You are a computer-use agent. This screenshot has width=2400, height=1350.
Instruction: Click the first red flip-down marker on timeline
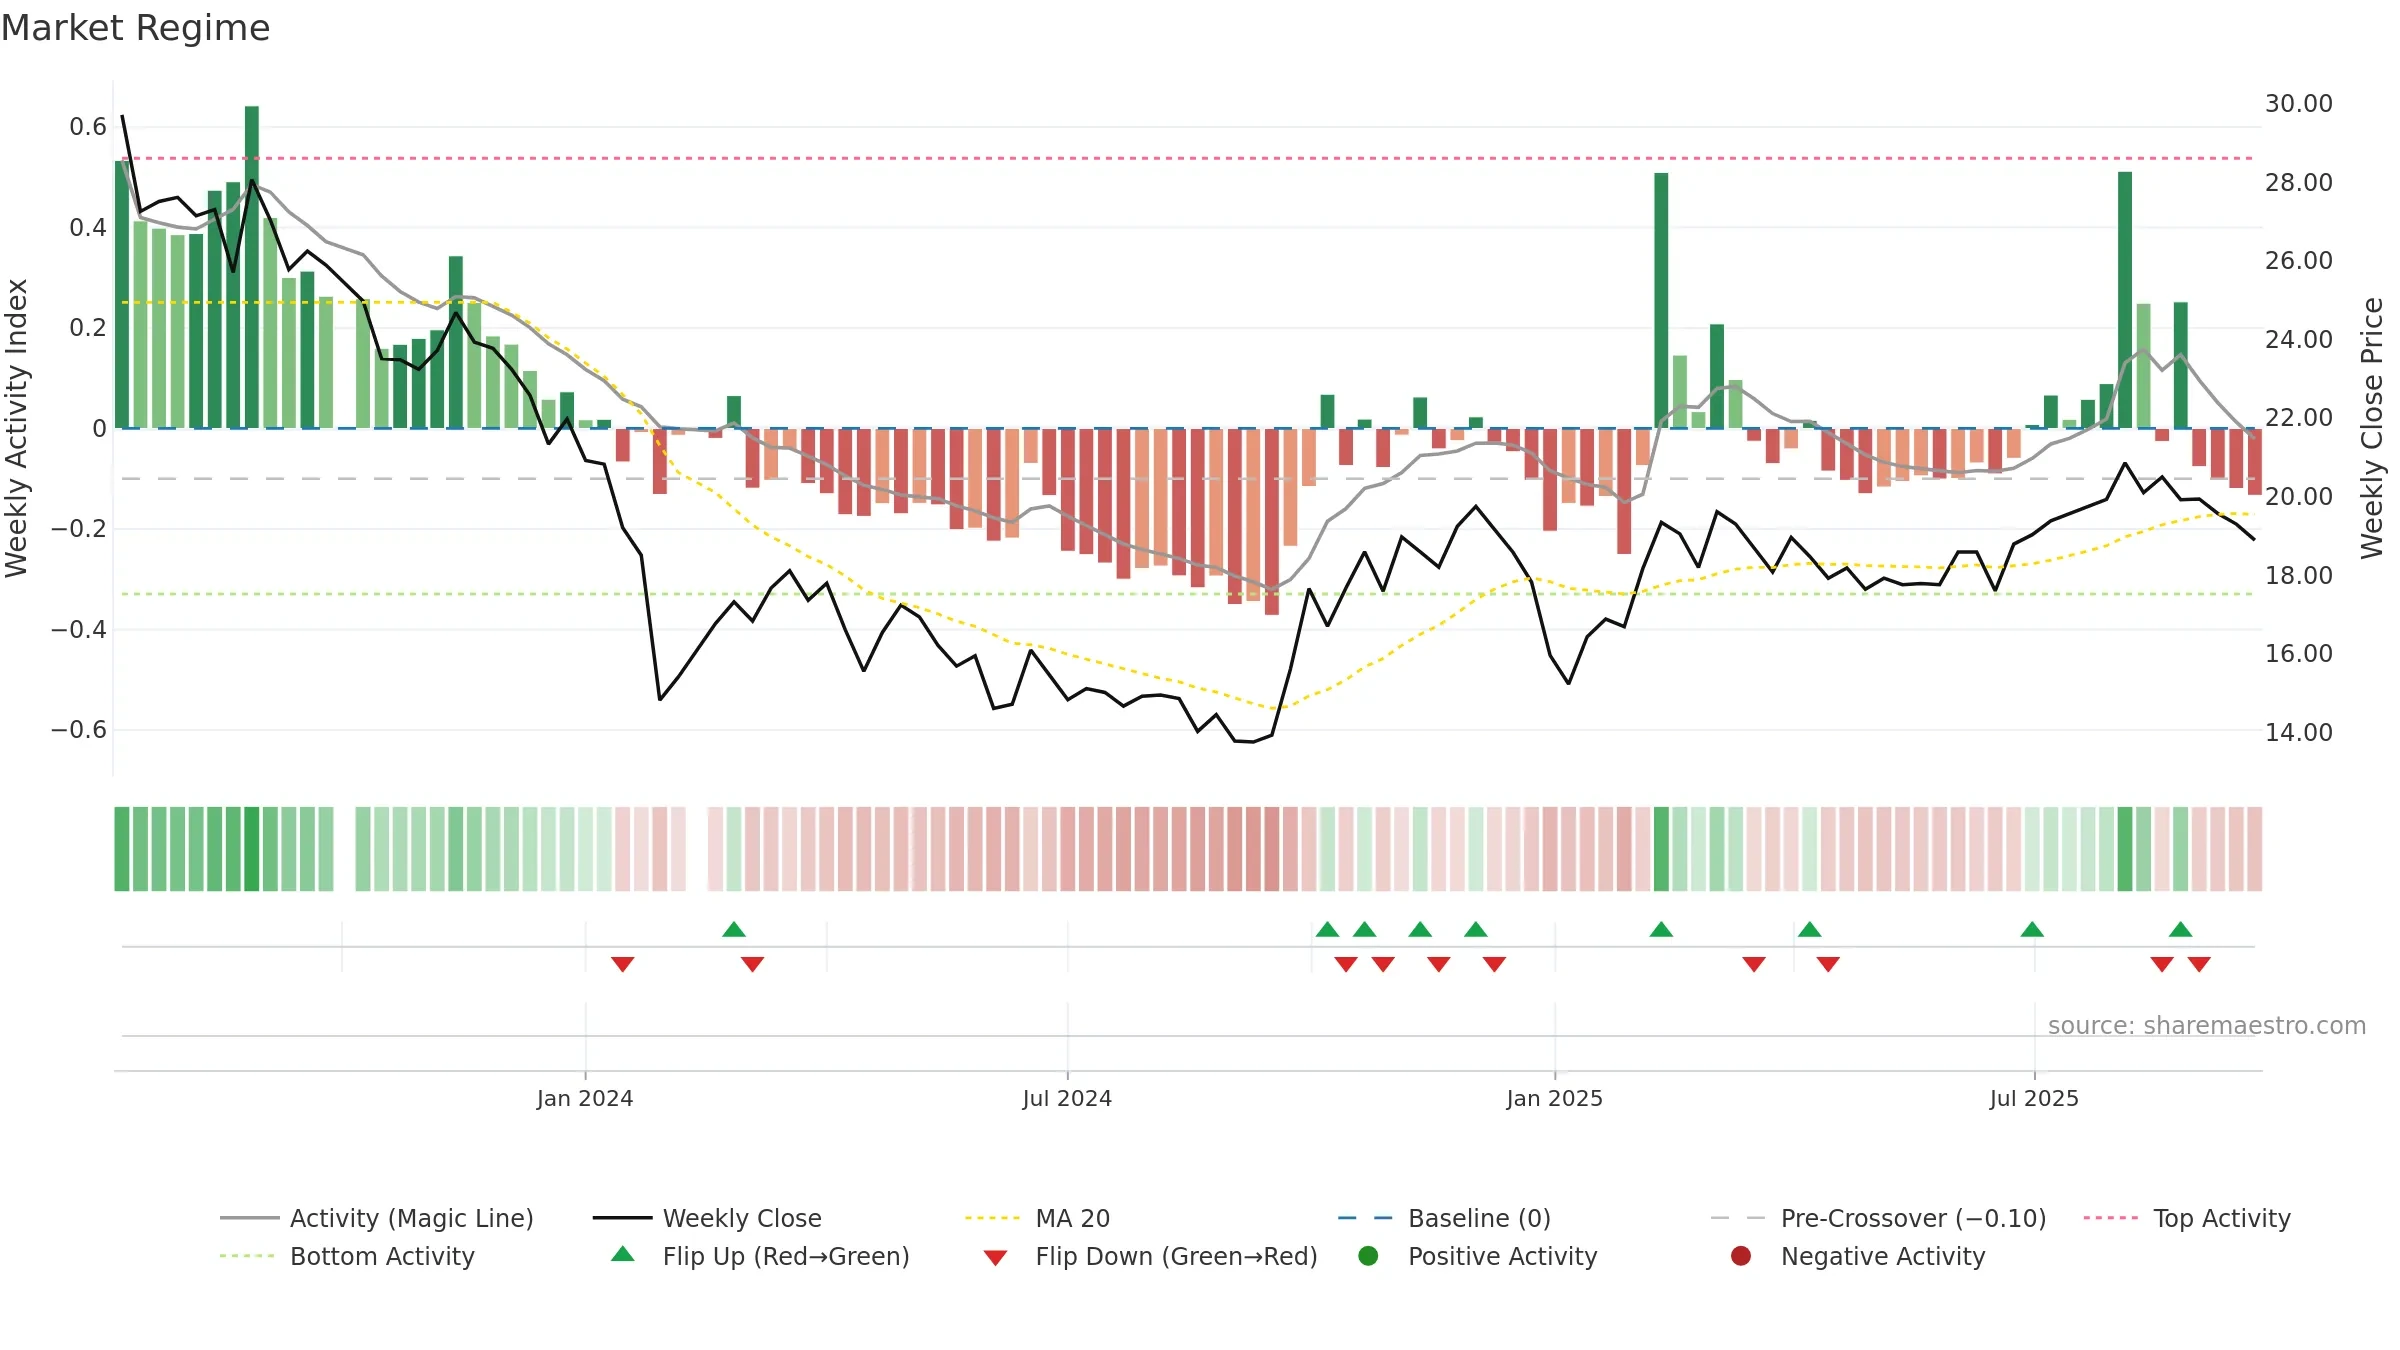tap(623, 964)
